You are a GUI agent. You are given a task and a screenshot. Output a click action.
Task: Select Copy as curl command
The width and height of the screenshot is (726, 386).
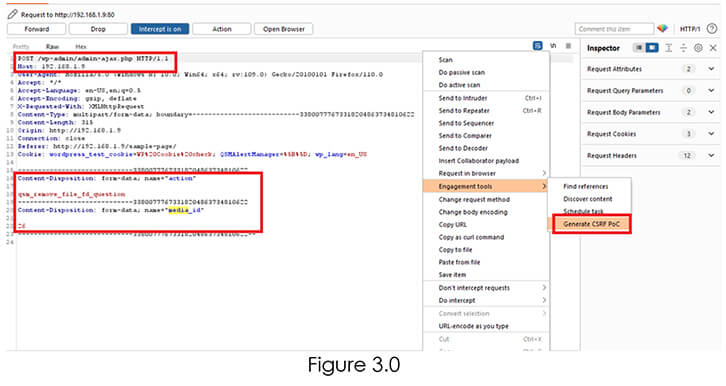point(486,237)
